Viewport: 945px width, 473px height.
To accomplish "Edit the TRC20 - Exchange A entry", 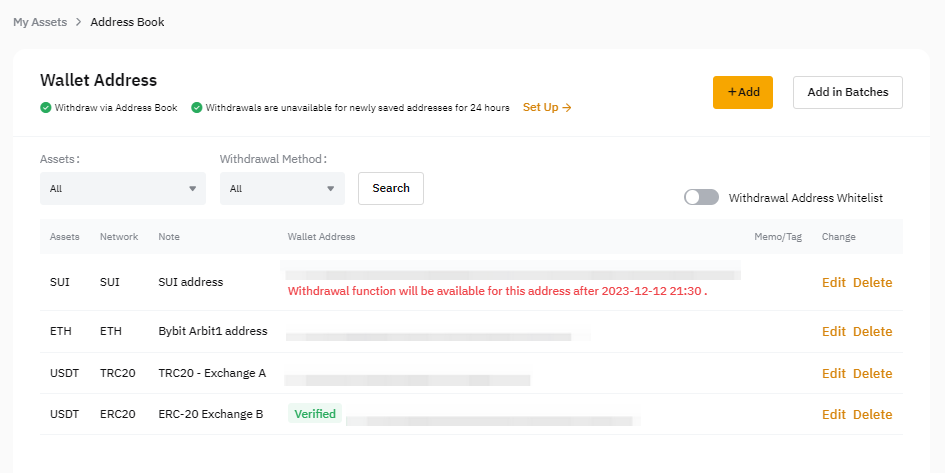I will [833, 374].
